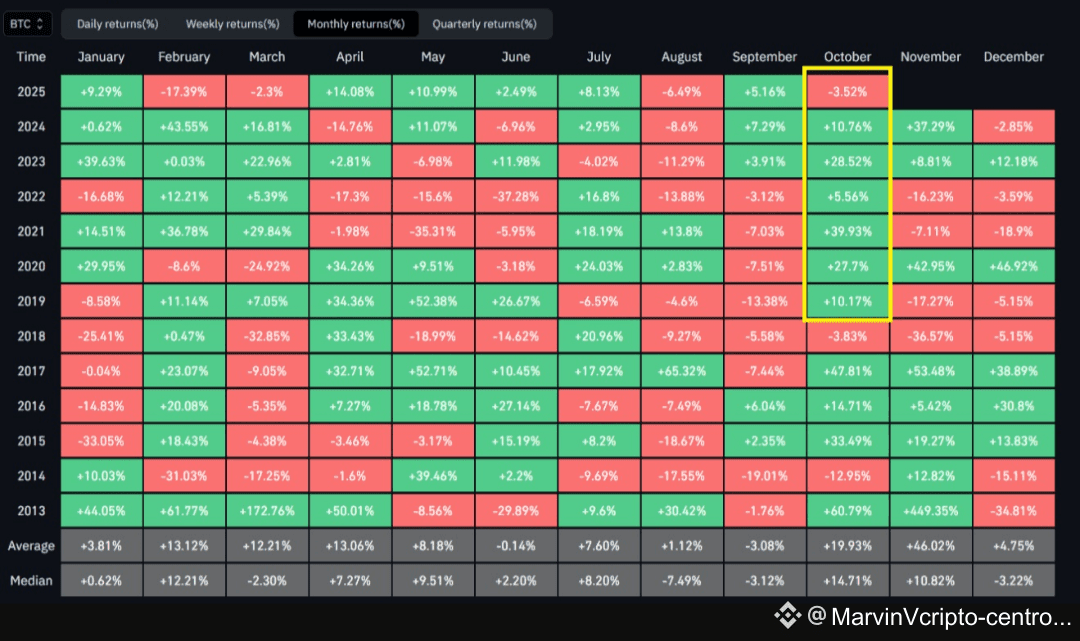Screen dimensions: 1080x641
Task: Select the October 2025 cell -3.52%
Action: coord(847,92)
